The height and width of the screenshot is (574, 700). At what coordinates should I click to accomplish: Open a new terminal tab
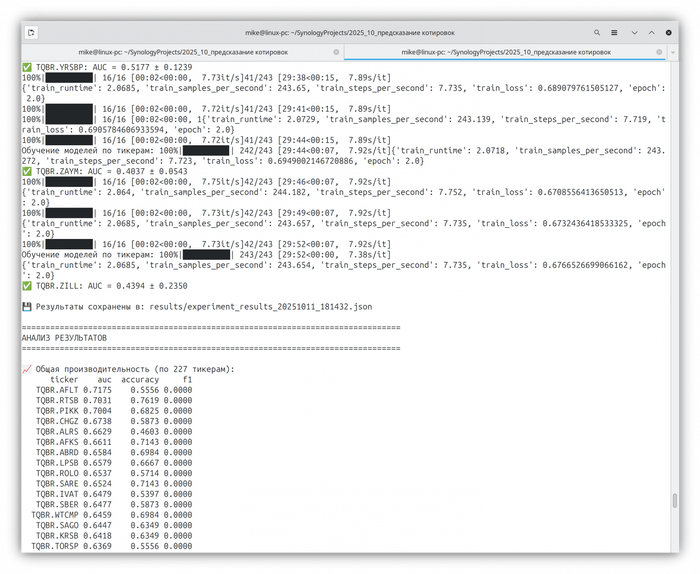32,33
